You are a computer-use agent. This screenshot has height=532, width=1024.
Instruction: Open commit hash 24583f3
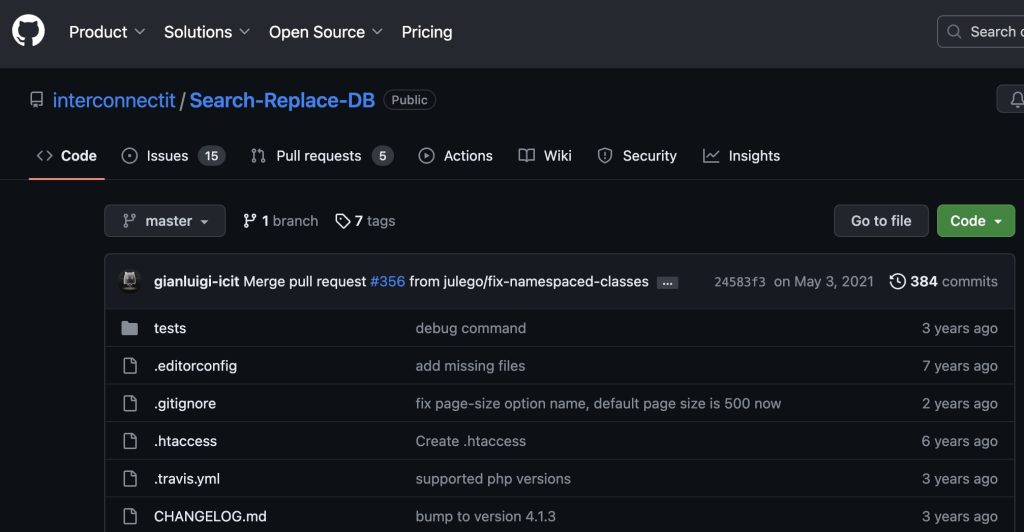point(739,282)
